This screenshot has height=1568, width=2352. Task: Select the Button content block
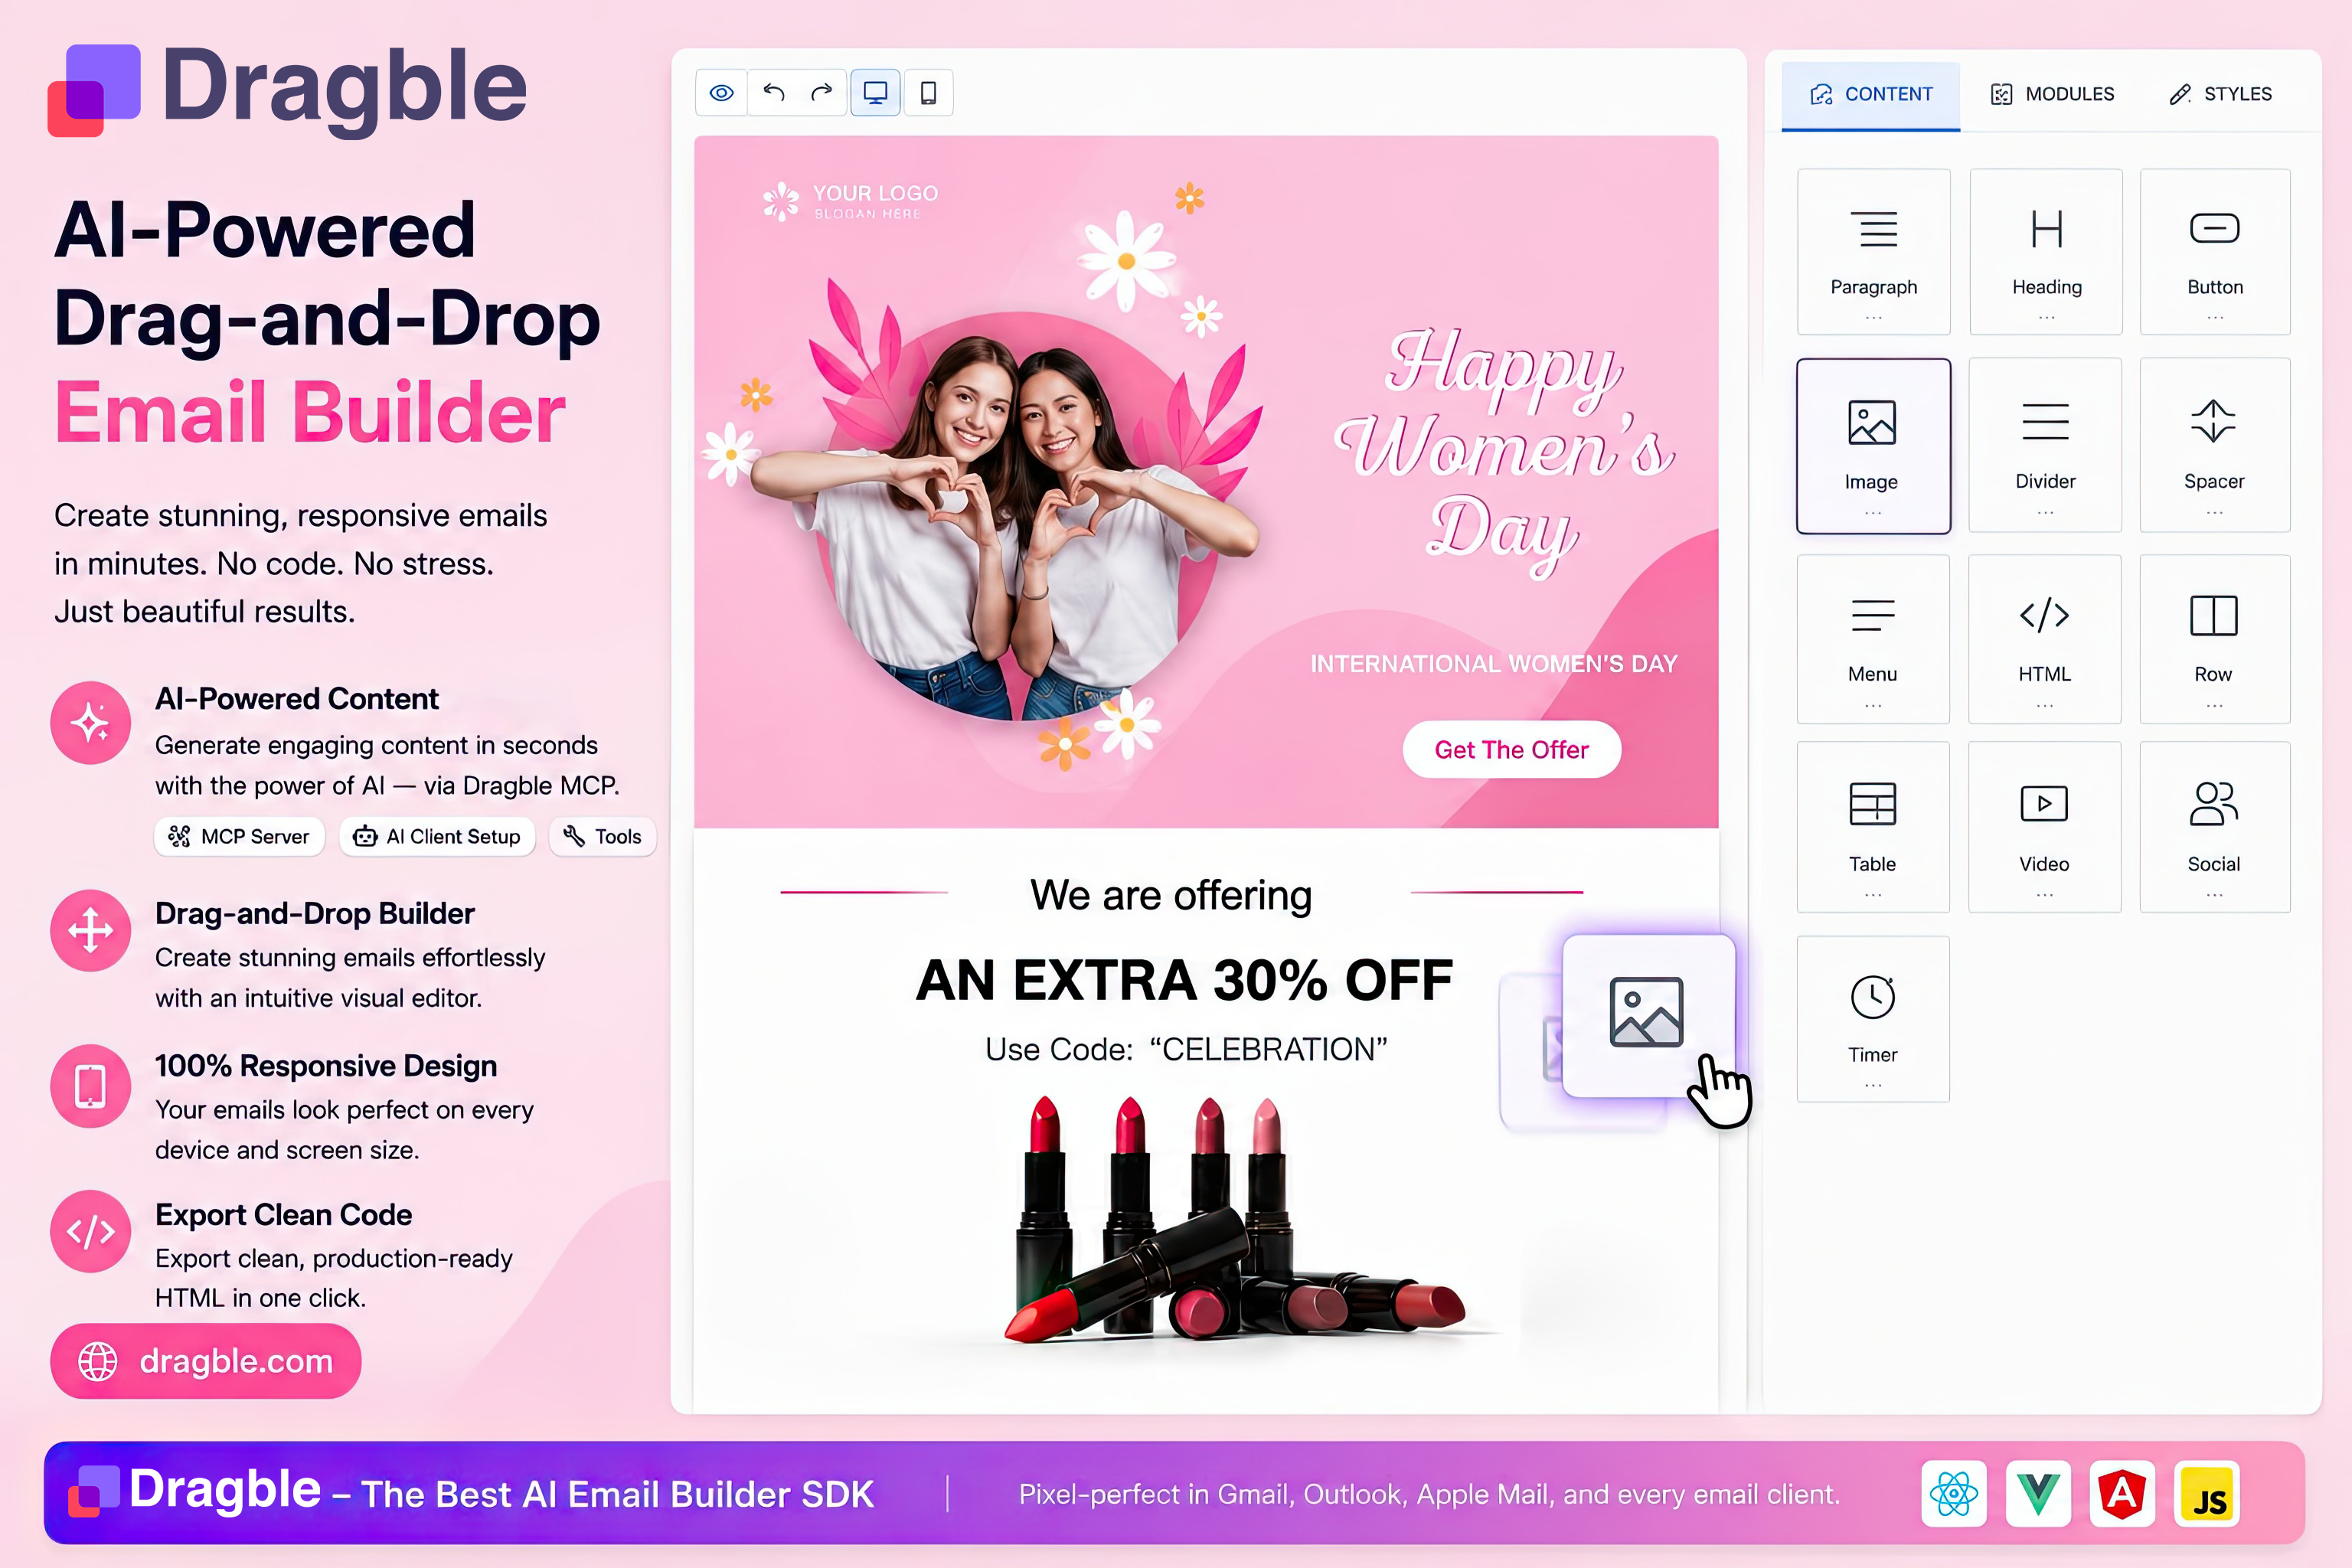tap(2215, 252)
